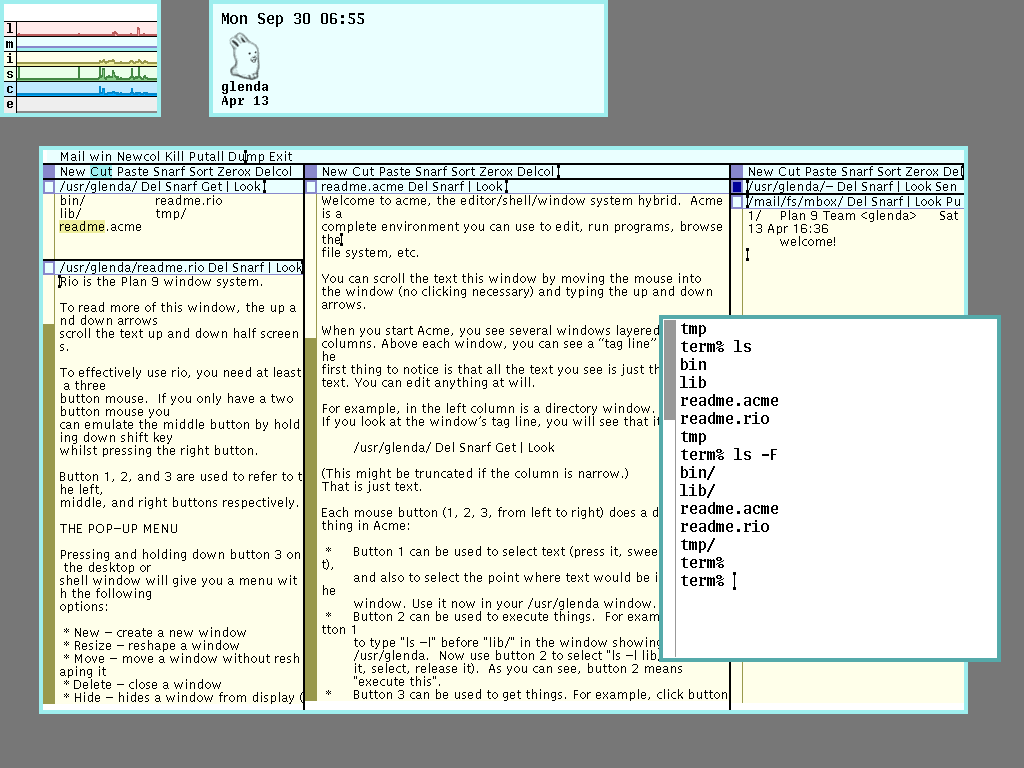This screenshot has height=768, width=1024.
Task: Click Mail in the acme top tag
Action: [x=72, y=157]
